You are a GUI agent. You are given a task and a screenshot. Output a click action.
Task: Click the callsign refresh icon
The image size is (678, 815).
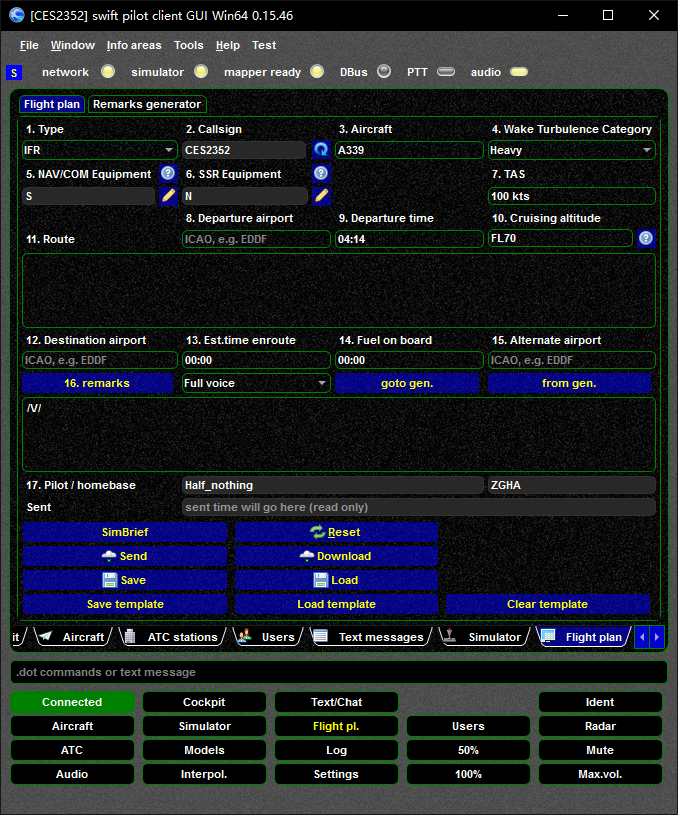(x=320, y=150)
